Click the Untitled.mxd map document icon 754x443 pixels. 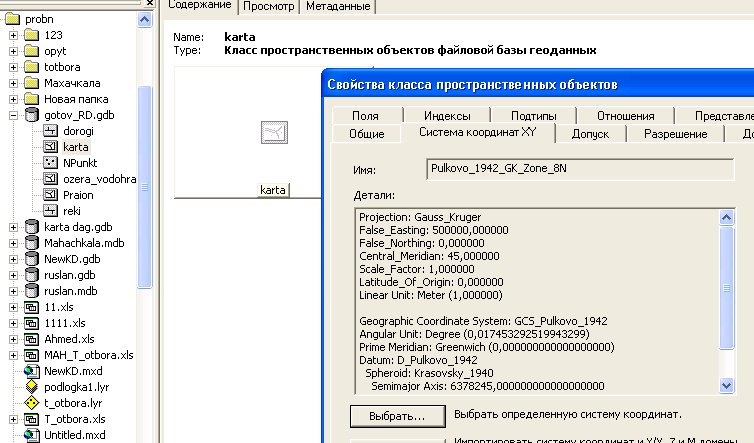(x=32, y=435)
